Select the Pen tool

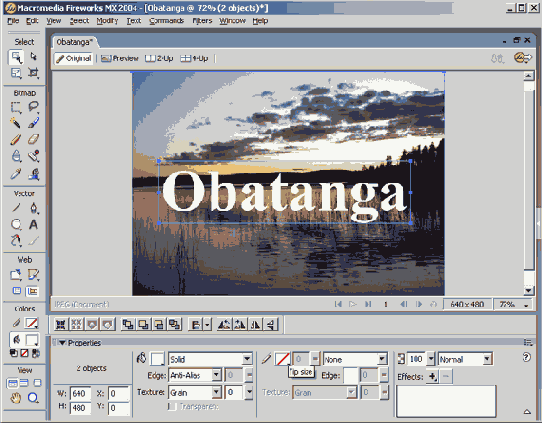[33, 208]
